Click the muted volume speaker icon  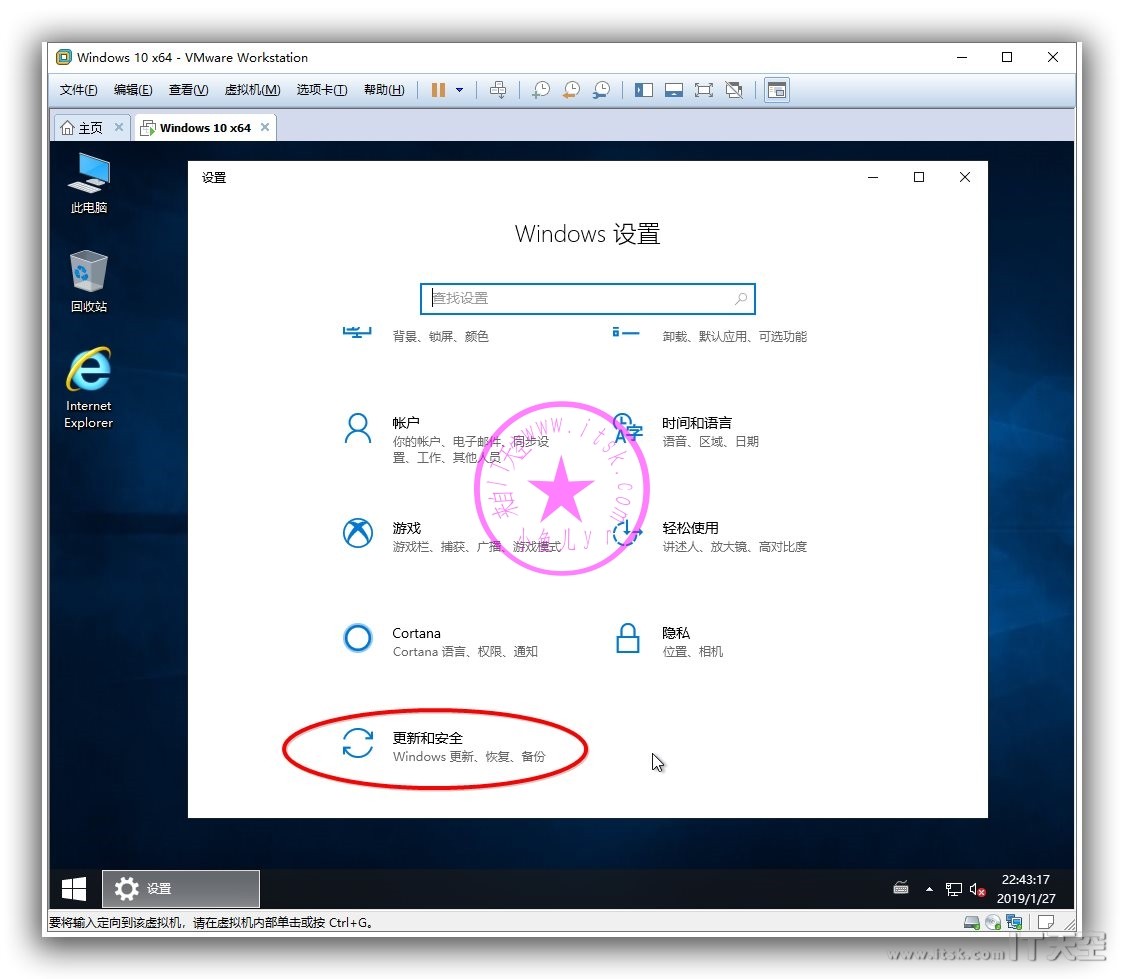click(977, 889)
